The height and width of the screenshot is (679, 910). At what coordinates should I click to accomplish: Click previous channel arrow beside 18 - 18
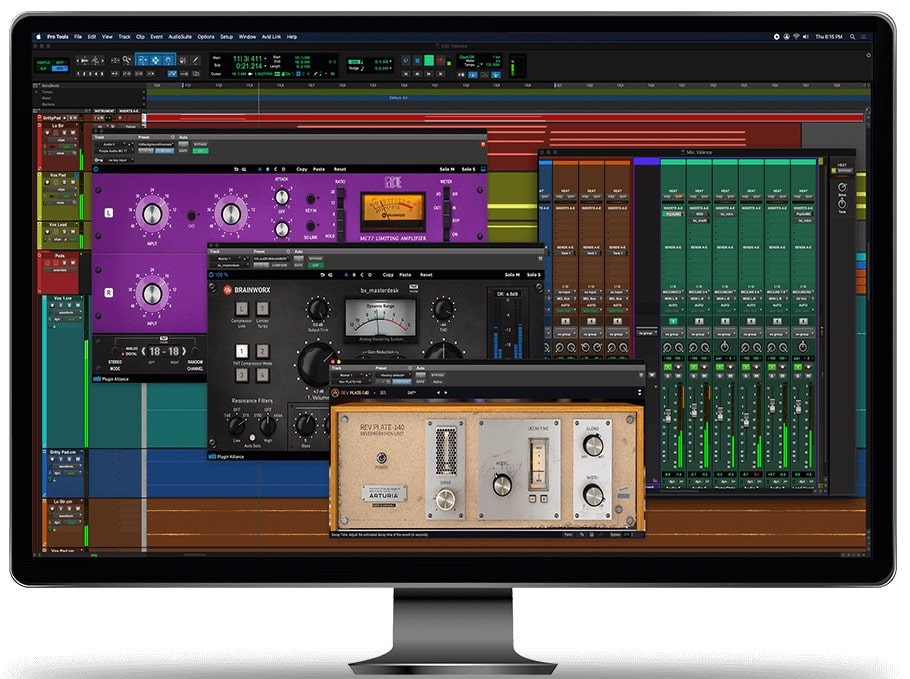(143, 351)
